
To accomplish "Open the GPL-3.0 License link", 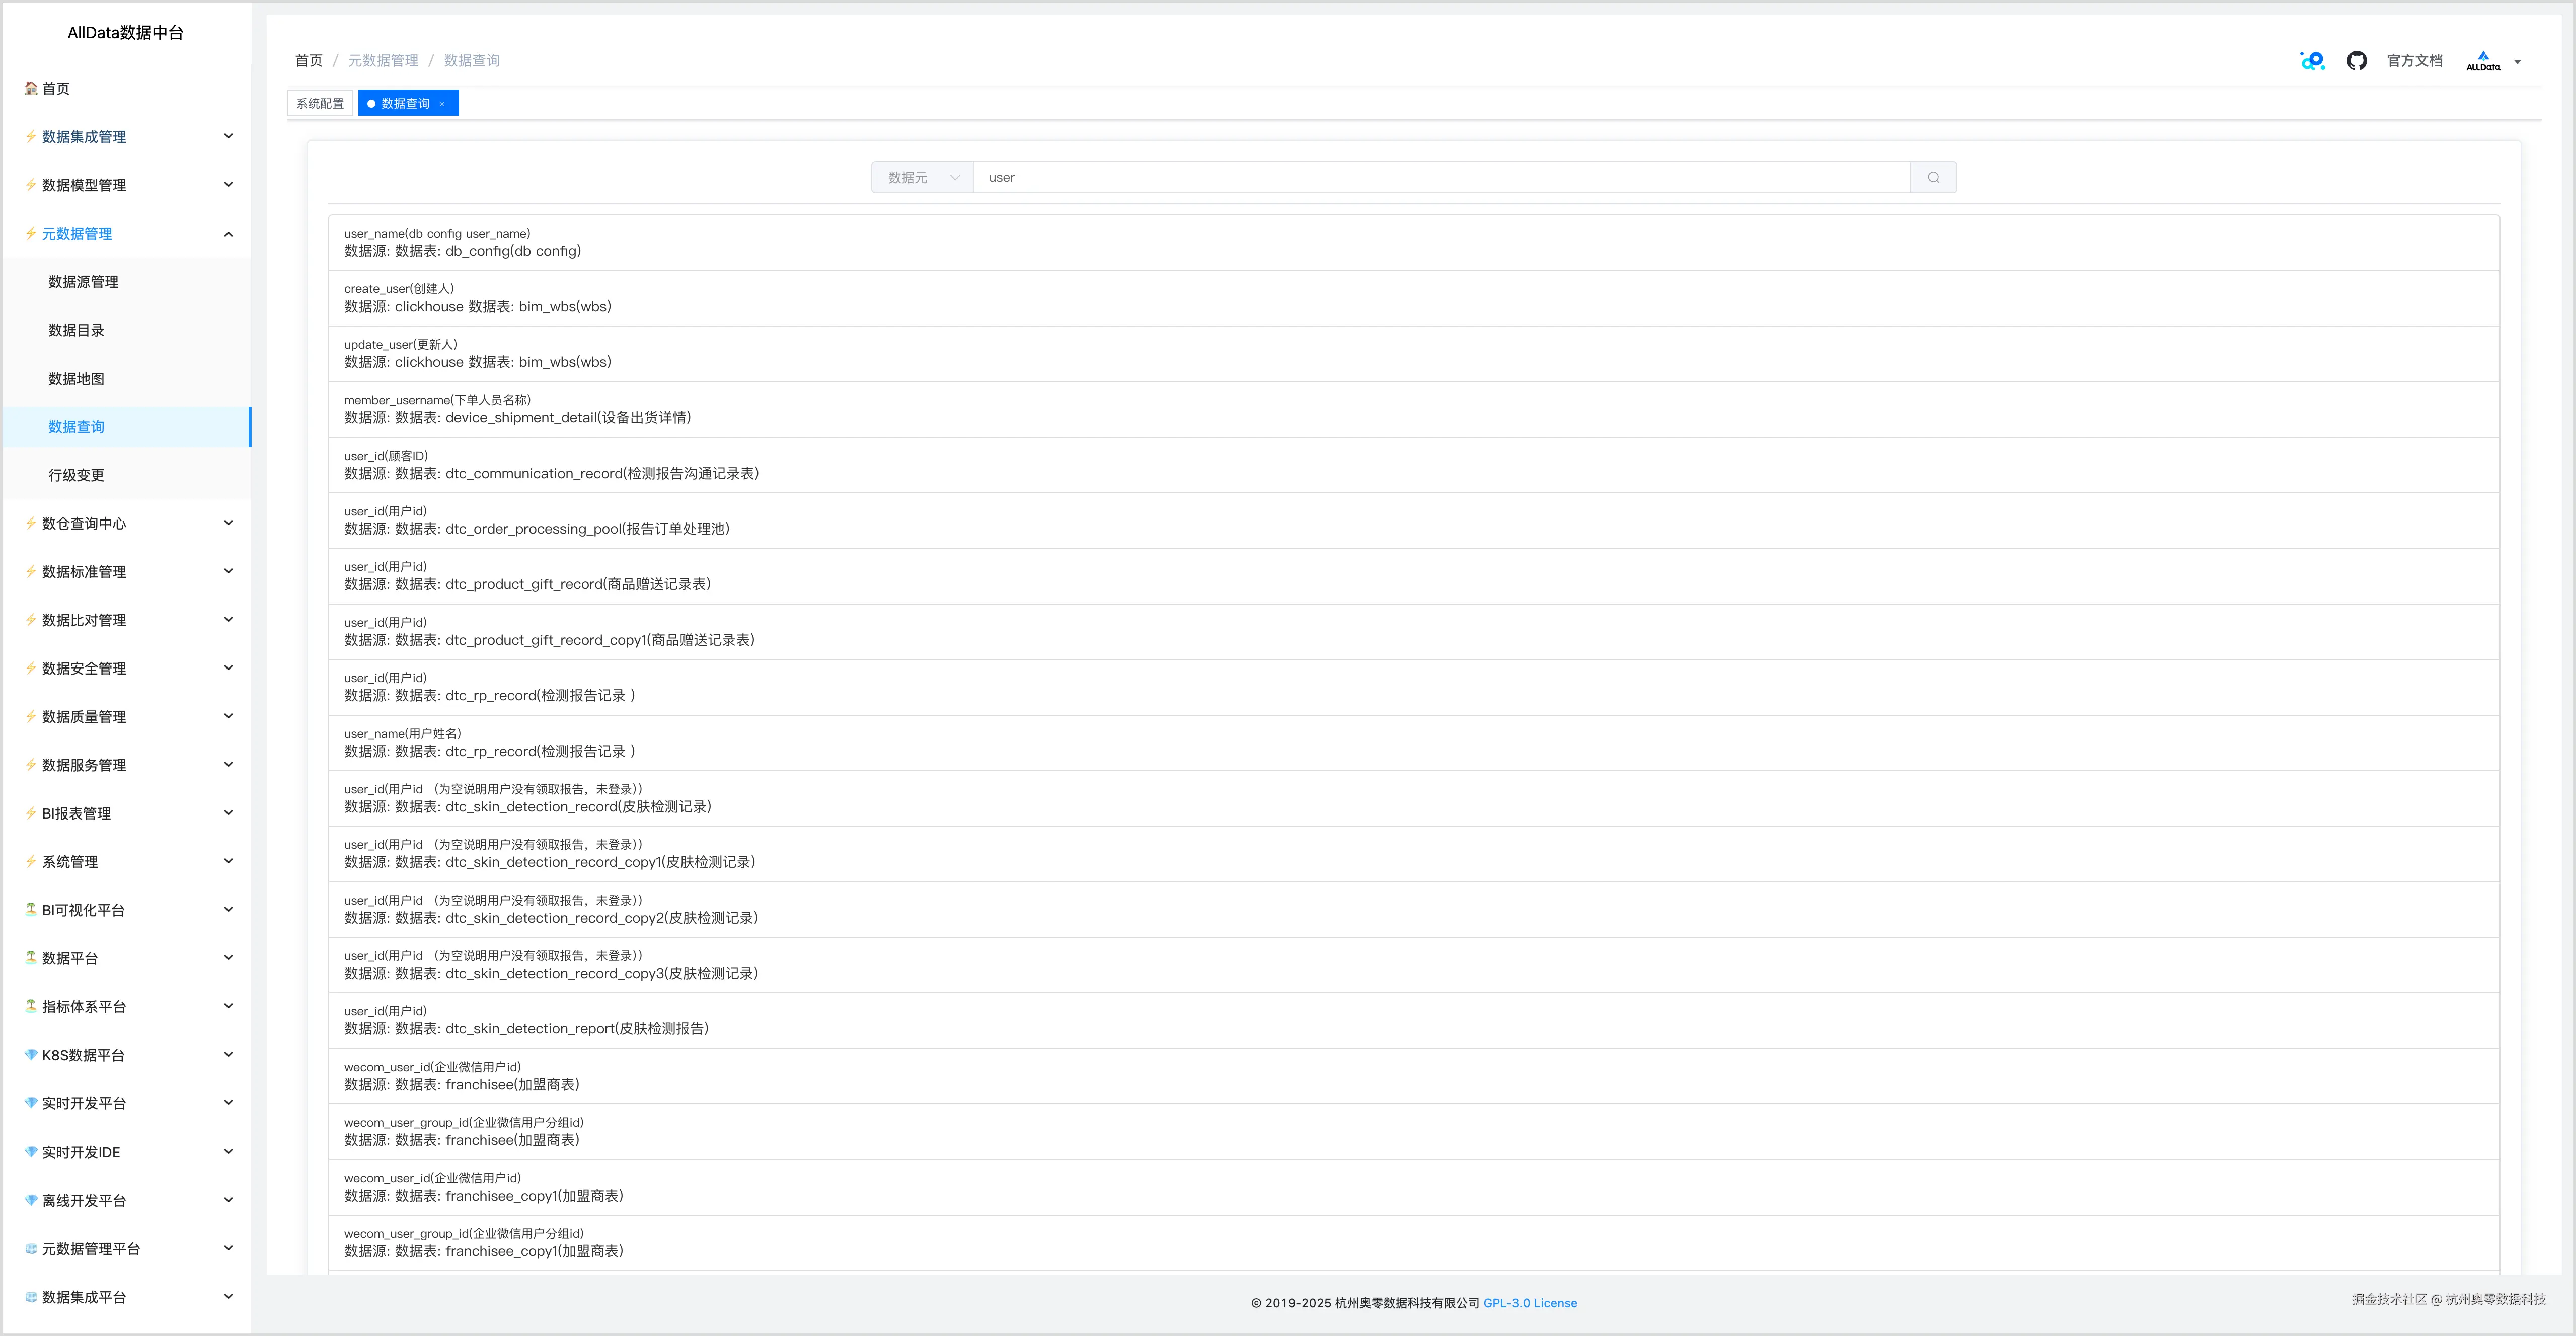I will (1529, 1303).
